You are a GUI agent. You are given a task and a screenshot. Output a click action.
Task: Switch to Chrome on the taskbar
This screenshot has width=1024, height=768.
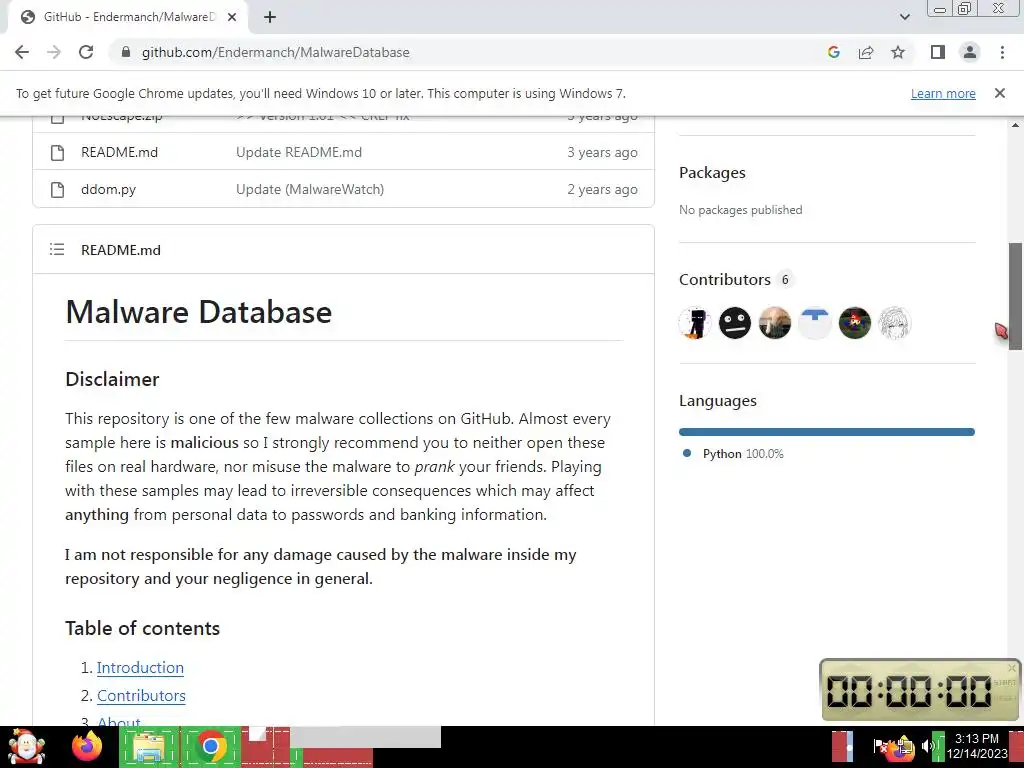click(210, 746)
